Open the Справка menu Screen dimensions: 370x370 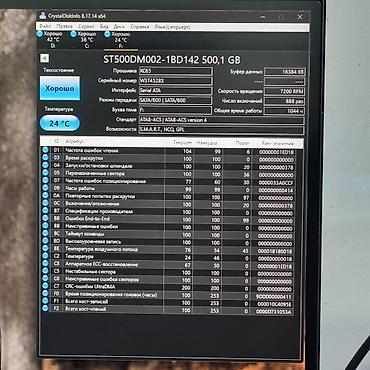click(140, 26)
